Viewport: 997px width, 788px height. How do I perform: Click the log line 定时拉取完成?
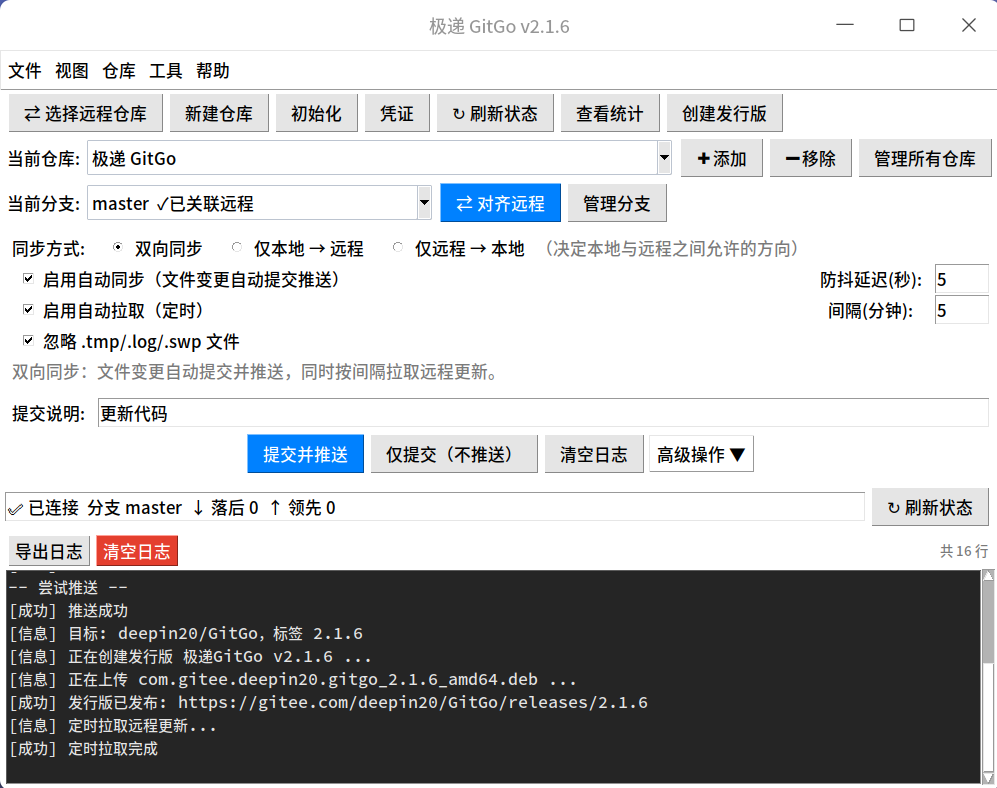tap(83, 749)
